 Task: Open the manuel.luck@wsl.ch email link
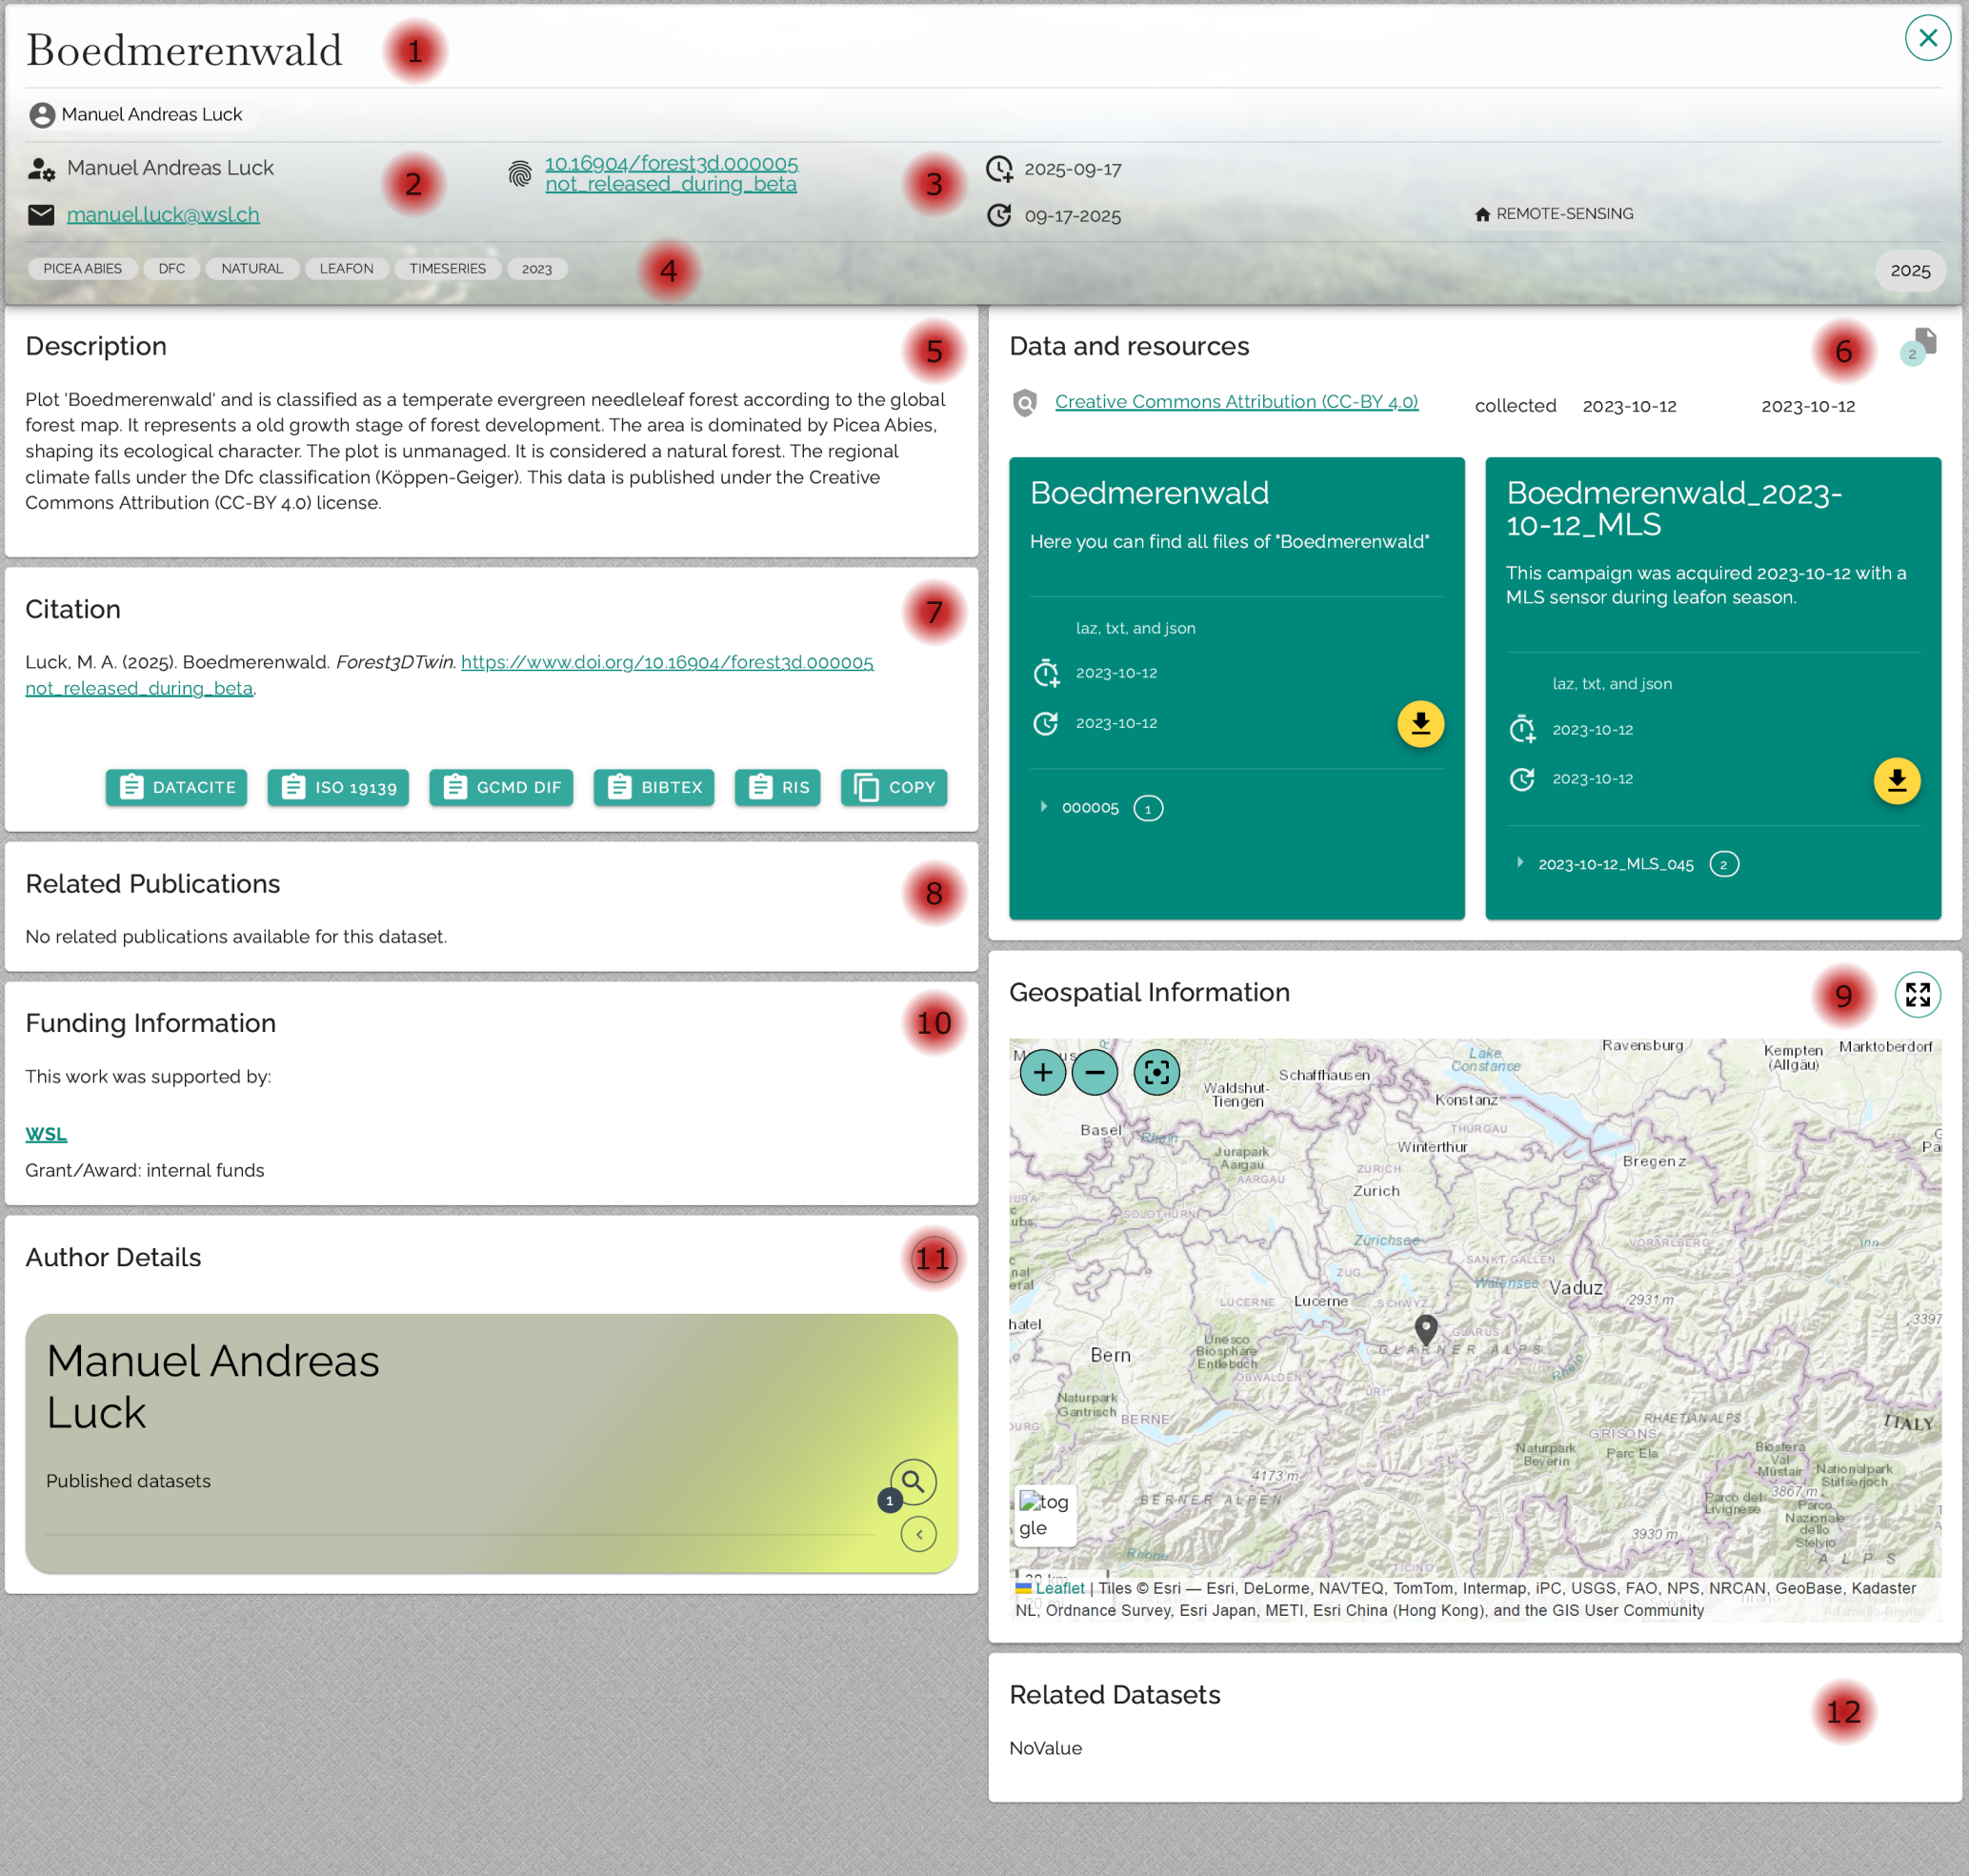tap(163, 215)
